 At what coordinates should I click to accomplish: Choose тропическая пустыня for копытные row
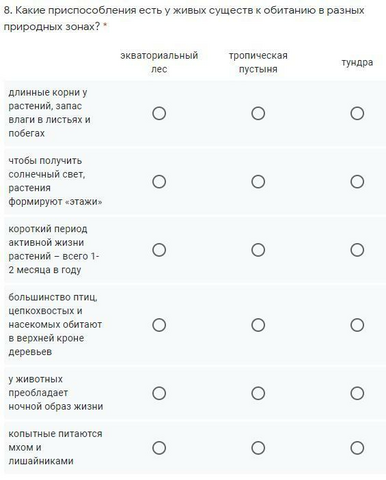pyautogui.click(x=258, y=448)
